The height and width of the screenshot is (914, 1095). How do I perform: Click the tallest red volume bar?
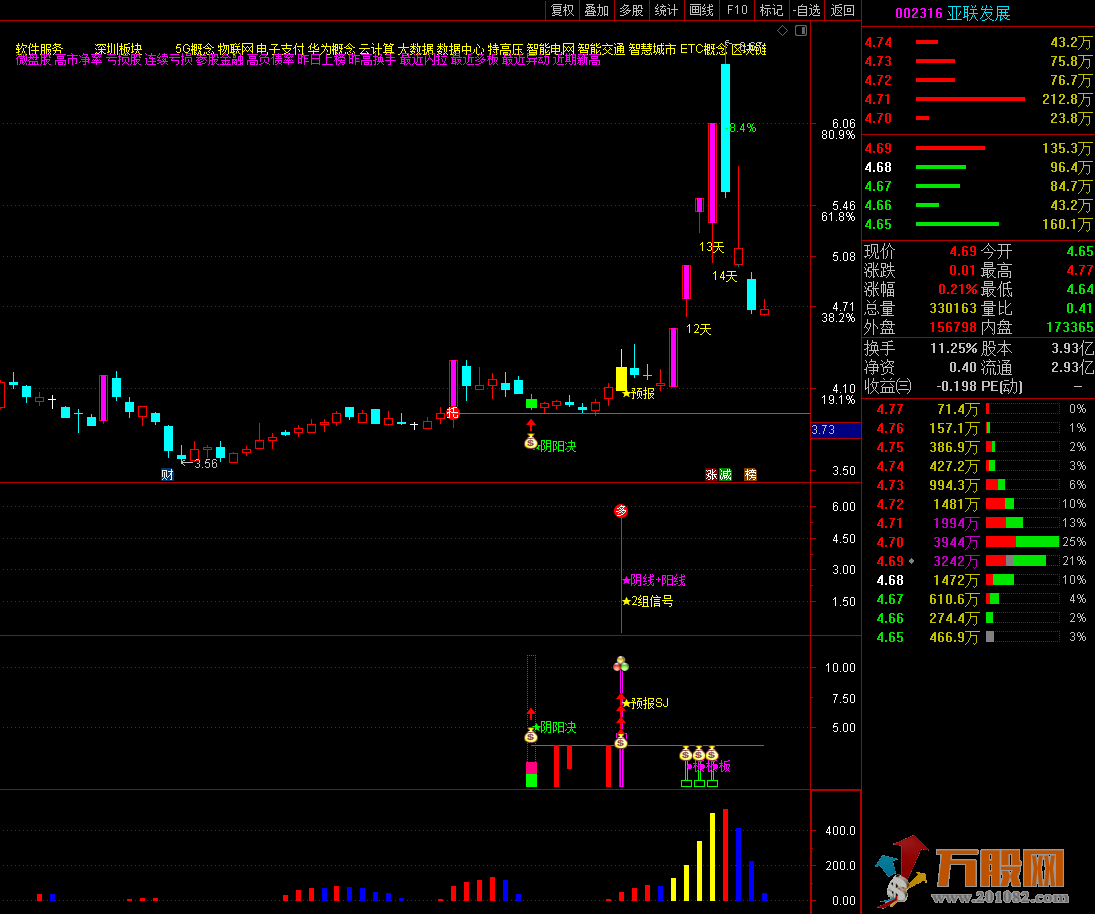[726, 855]
